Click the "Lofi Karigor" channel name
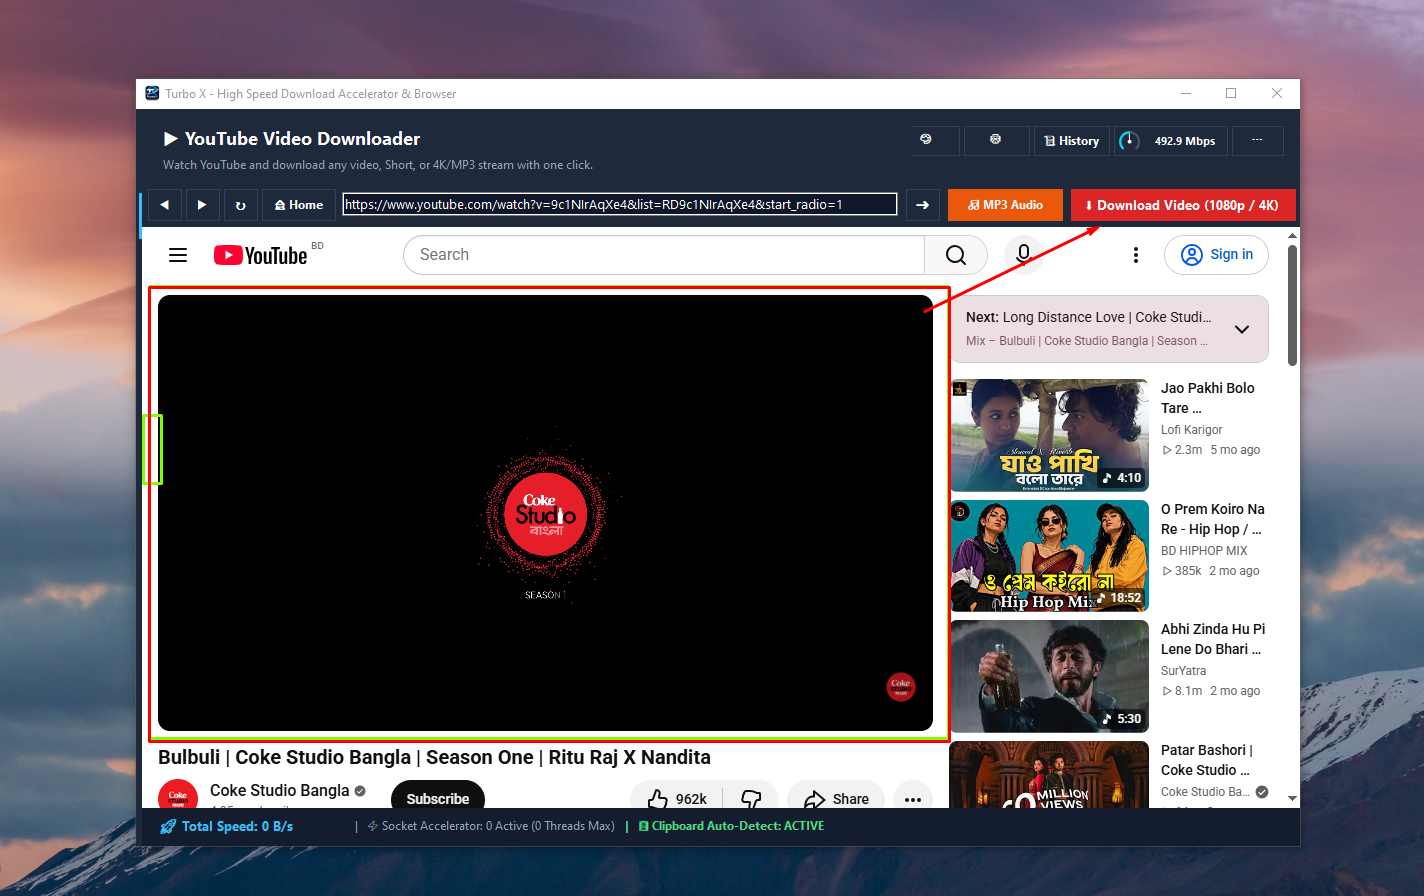 (x=1192, y=430)
